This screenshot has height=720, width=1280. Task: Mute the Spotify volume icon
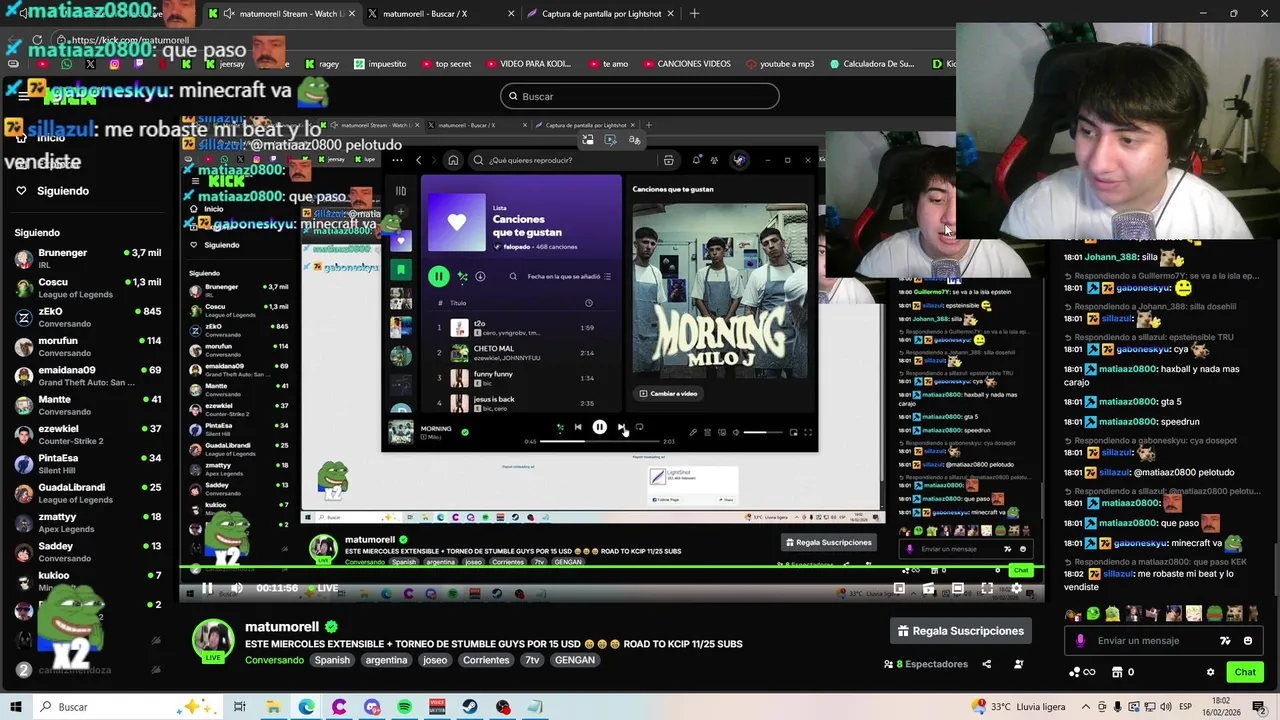[x=736, y=432]
